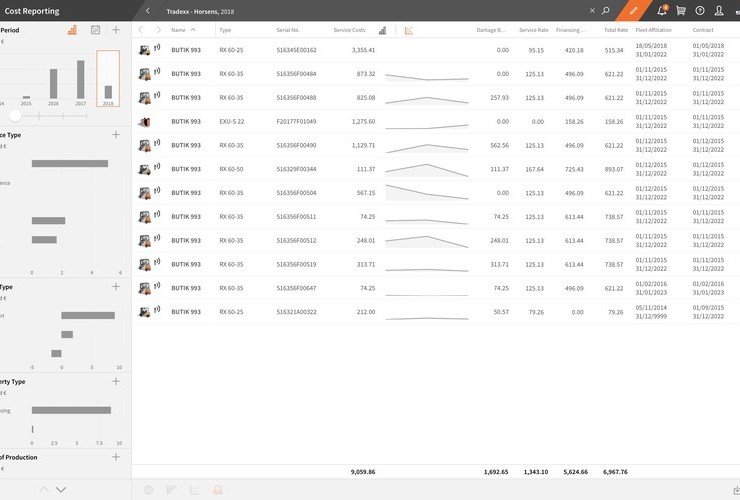Image resolution: width=740 pixels, height=500 pixels.
Task: Click the search magnifier icon
Action: tap(606, 11)
